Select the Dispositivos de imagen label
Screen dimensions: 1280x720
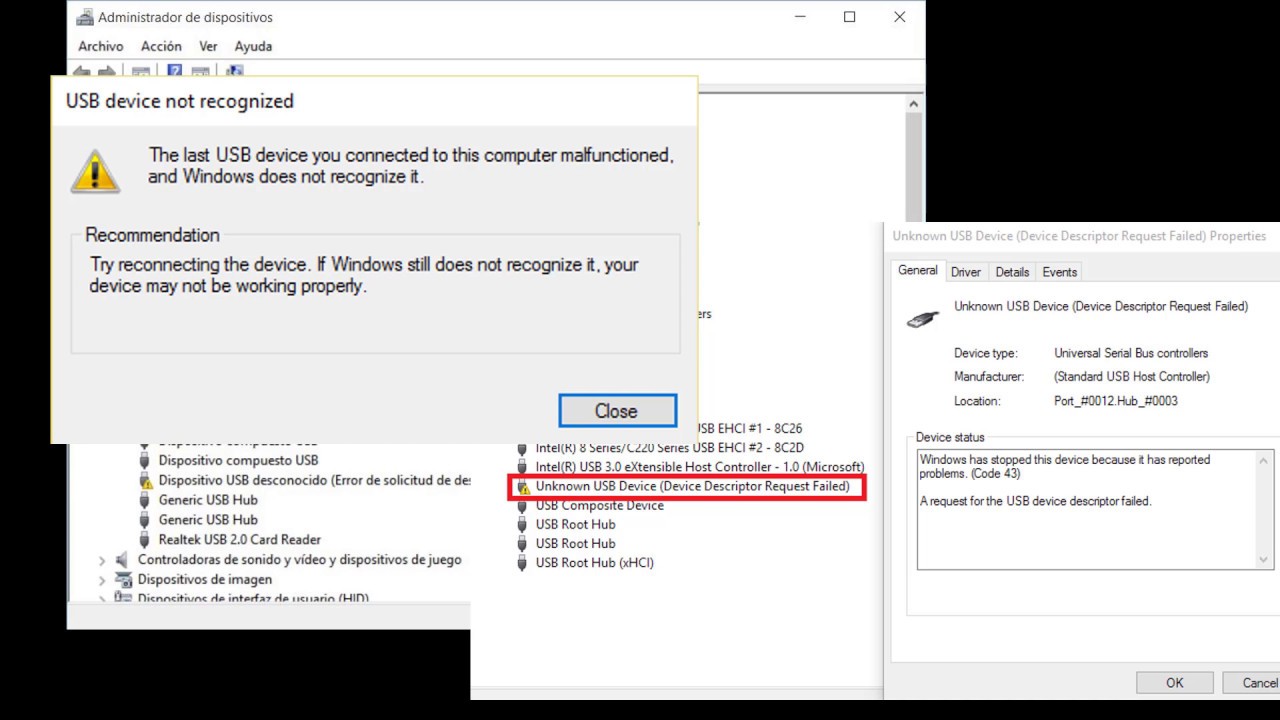pos(205,579)
